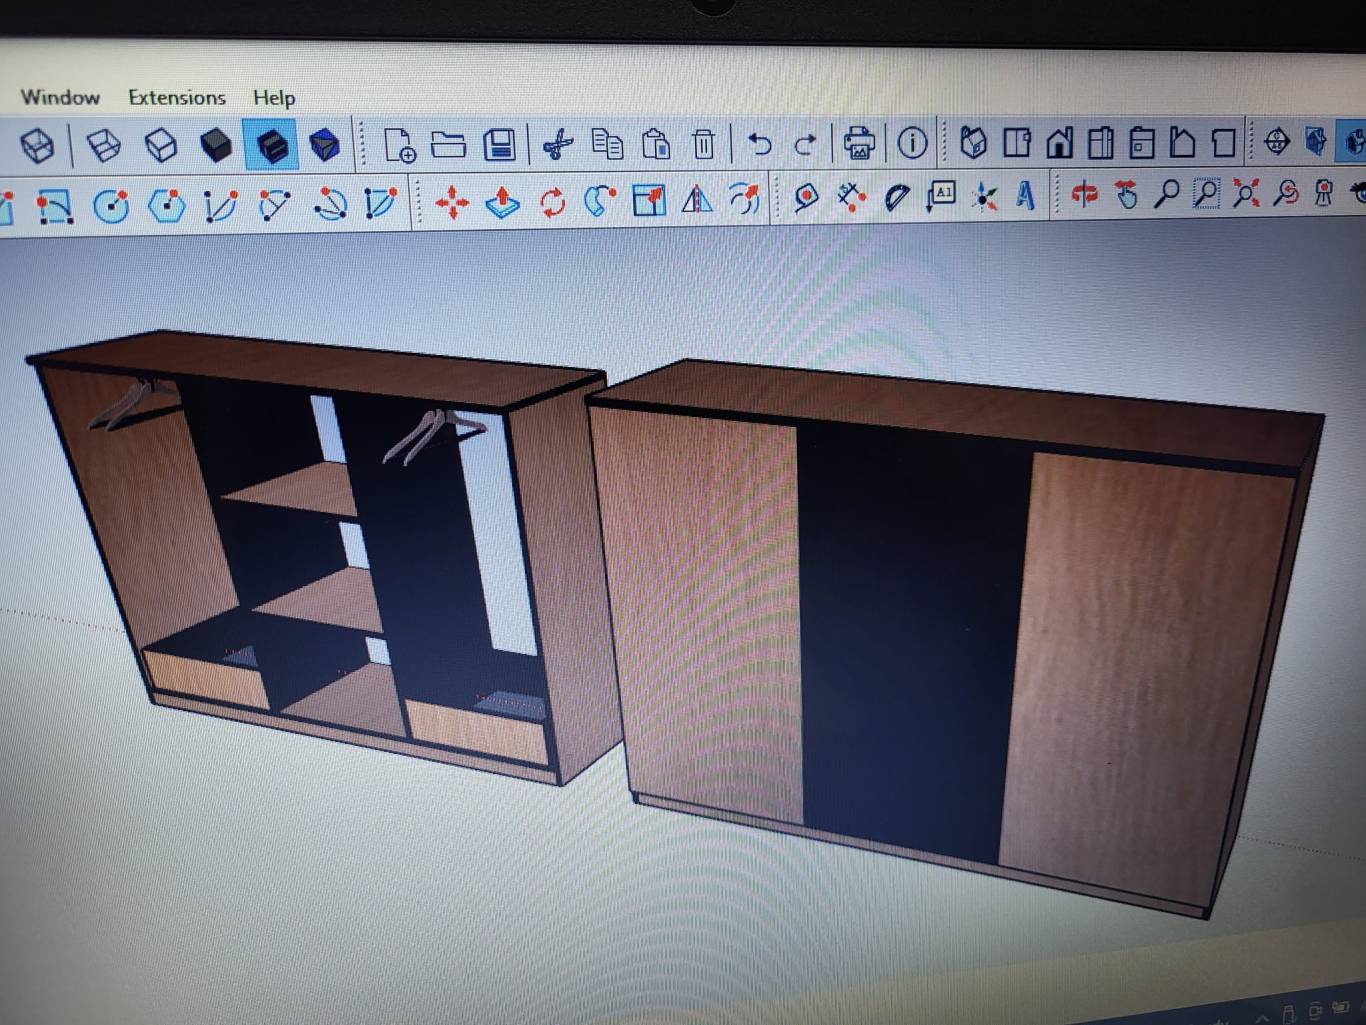Save the model with the floppy icon
Screen dimensions: 1366x1025
pos(499,145)
